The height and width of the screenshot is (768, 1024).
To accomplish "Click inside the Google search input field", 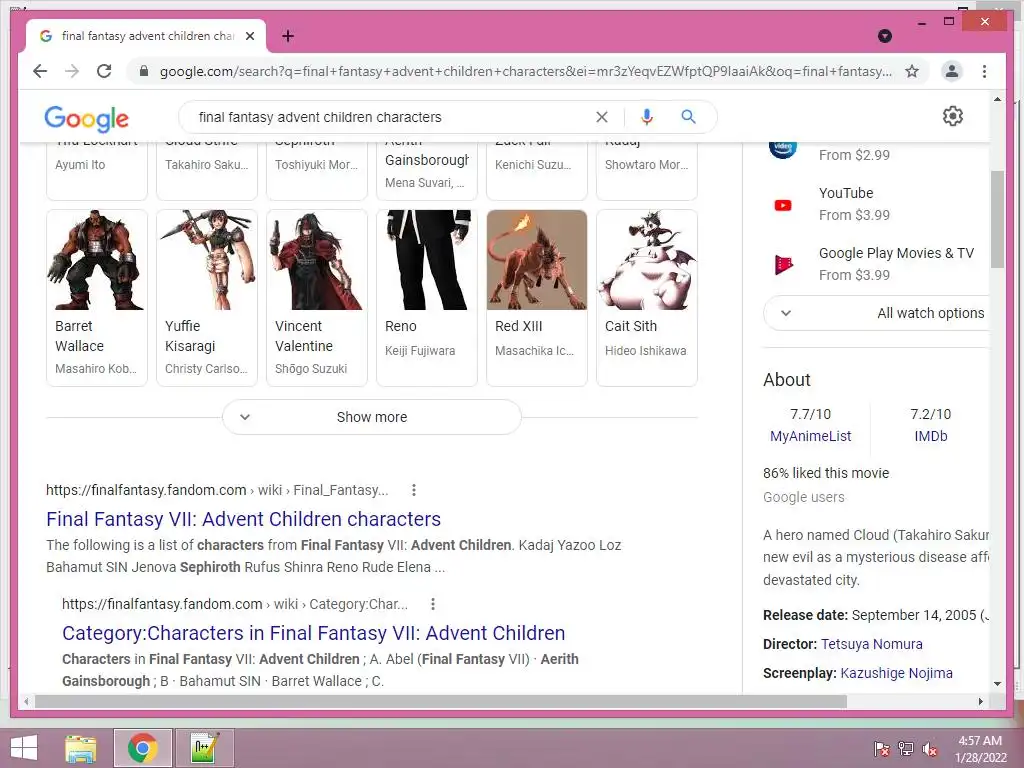I will pos(392,117).
